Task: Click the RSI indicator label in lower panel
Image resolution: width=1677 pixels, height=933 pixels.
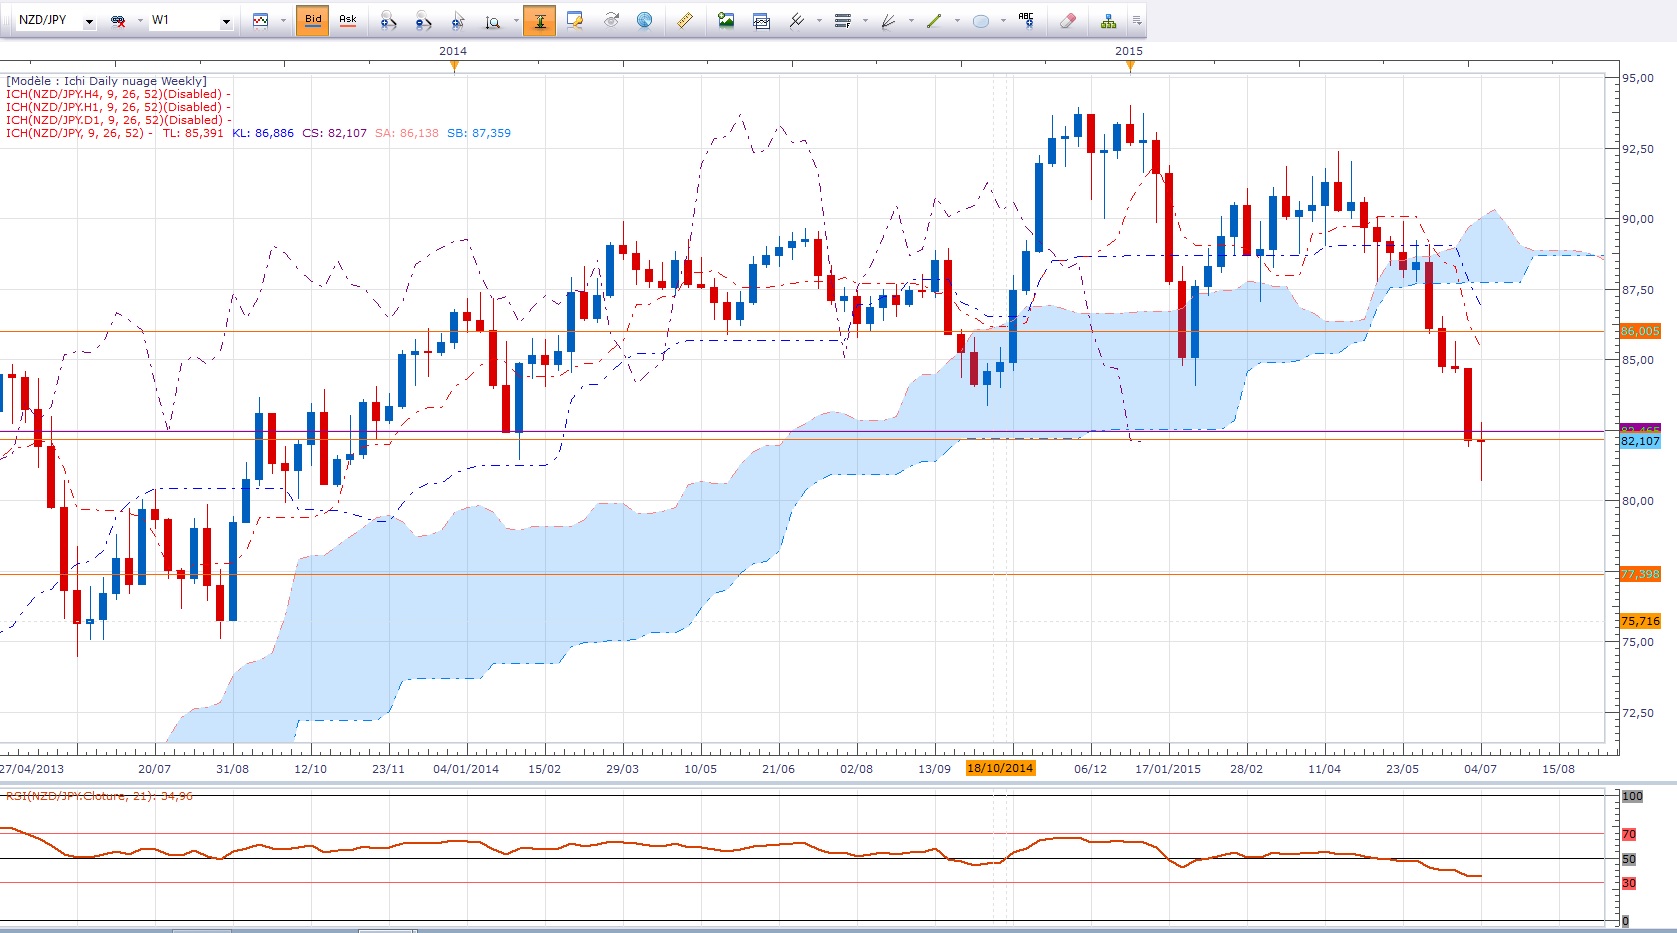Action: pyautogui.click(x=99, y=796)
